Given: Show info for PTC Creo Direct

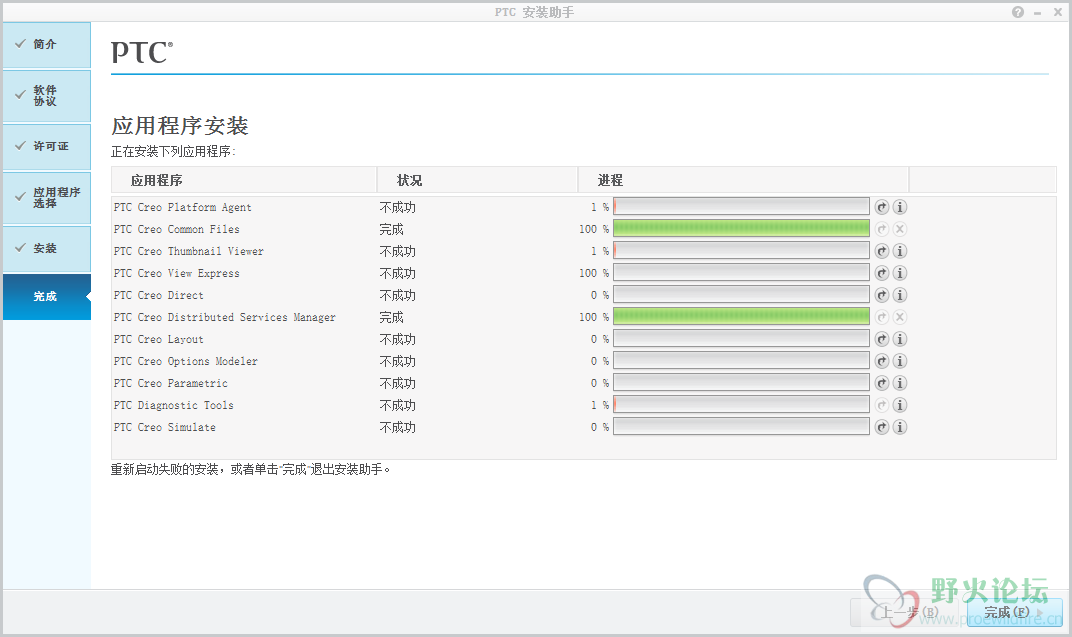Looking at the screenshot, I should [900, 295].
